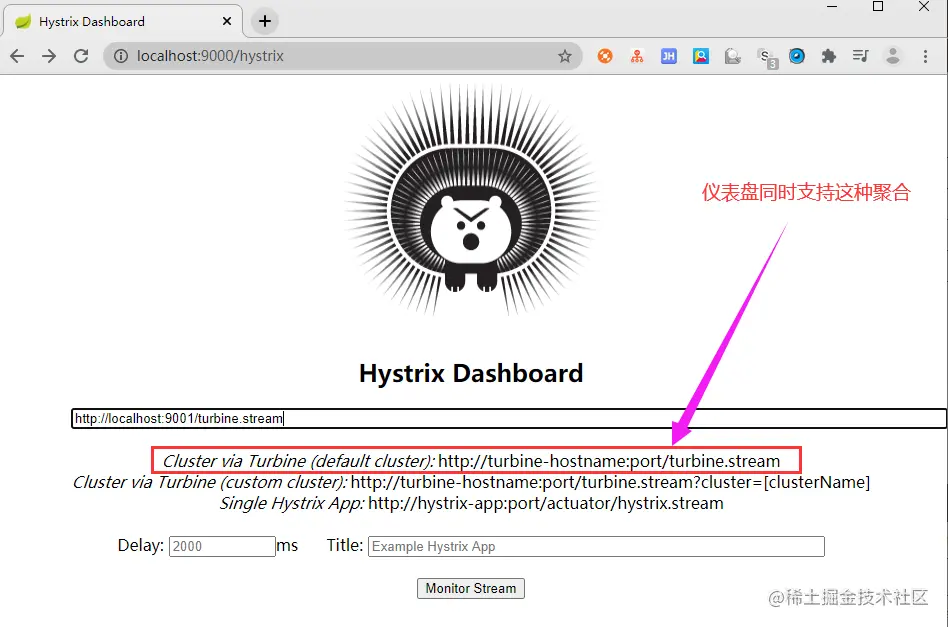Open the gray magnifier extension icon
This screenshot has width=948, height=627.
[x=733, y=56]
